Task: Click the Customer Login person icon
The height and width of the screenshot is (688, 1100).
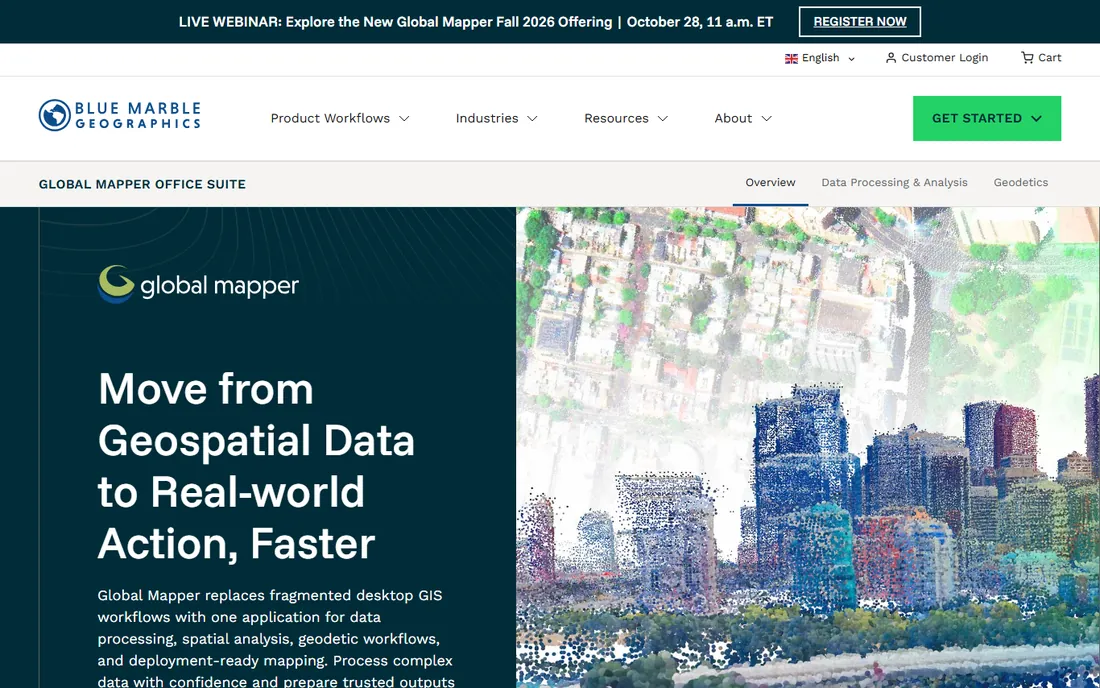Action: (890, 58)
